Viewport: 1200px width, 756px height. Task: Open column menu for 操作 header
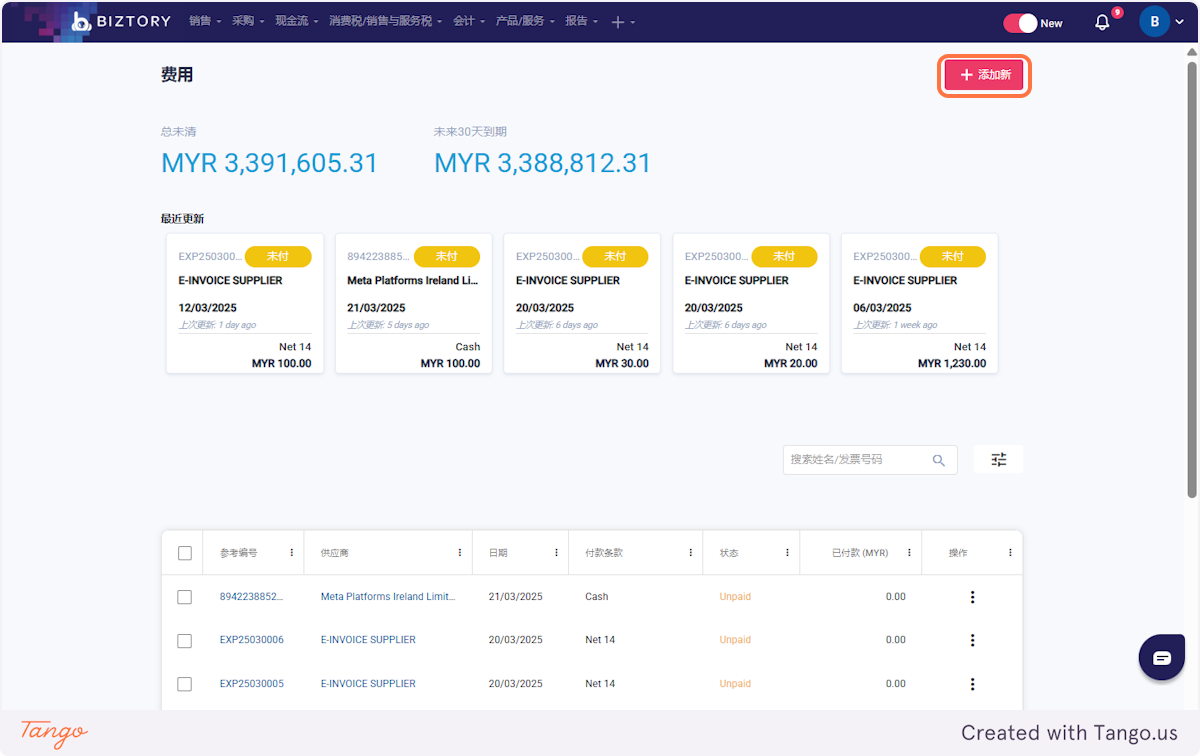1010,553
